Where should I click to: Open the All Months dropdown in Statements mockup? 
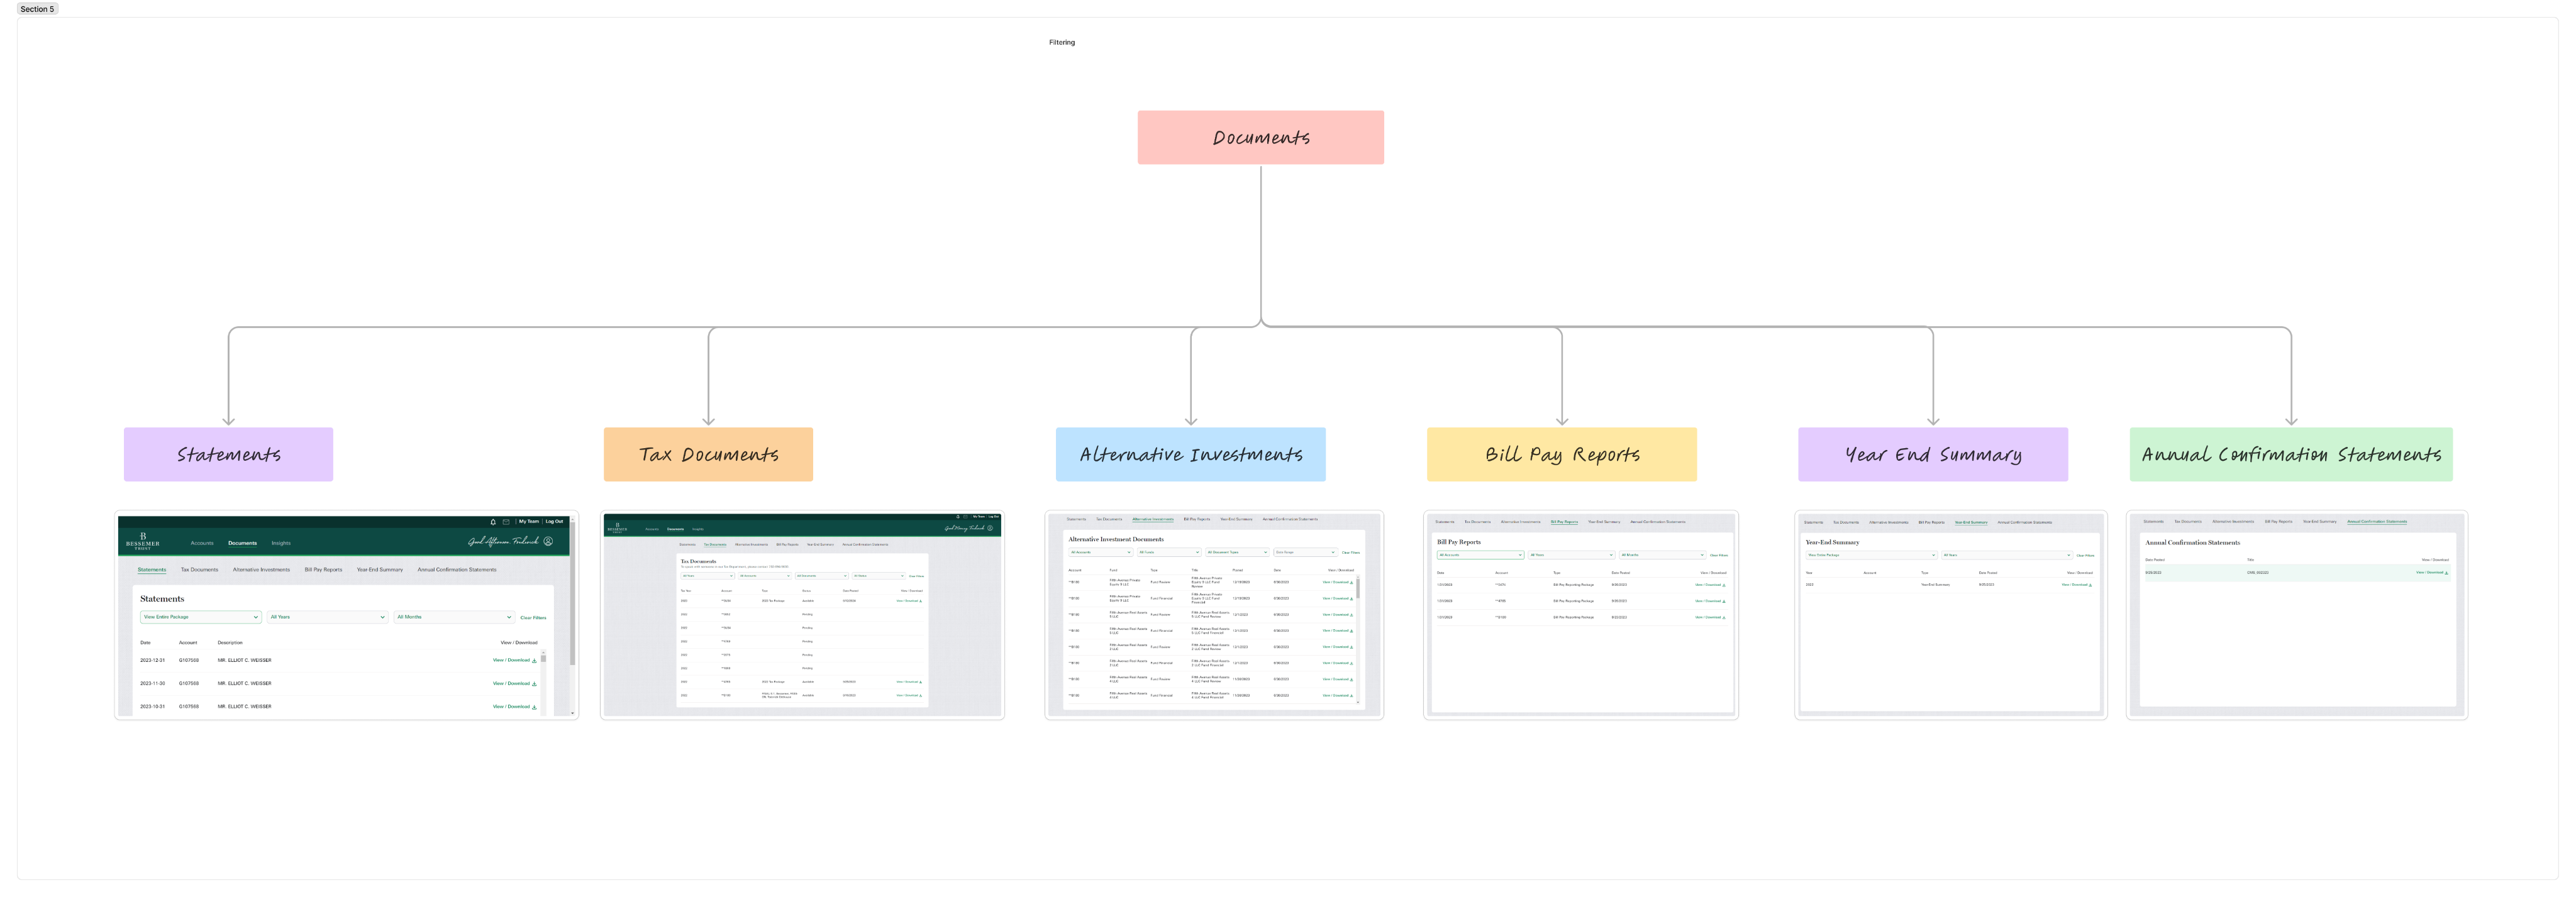tap(454, 617)
